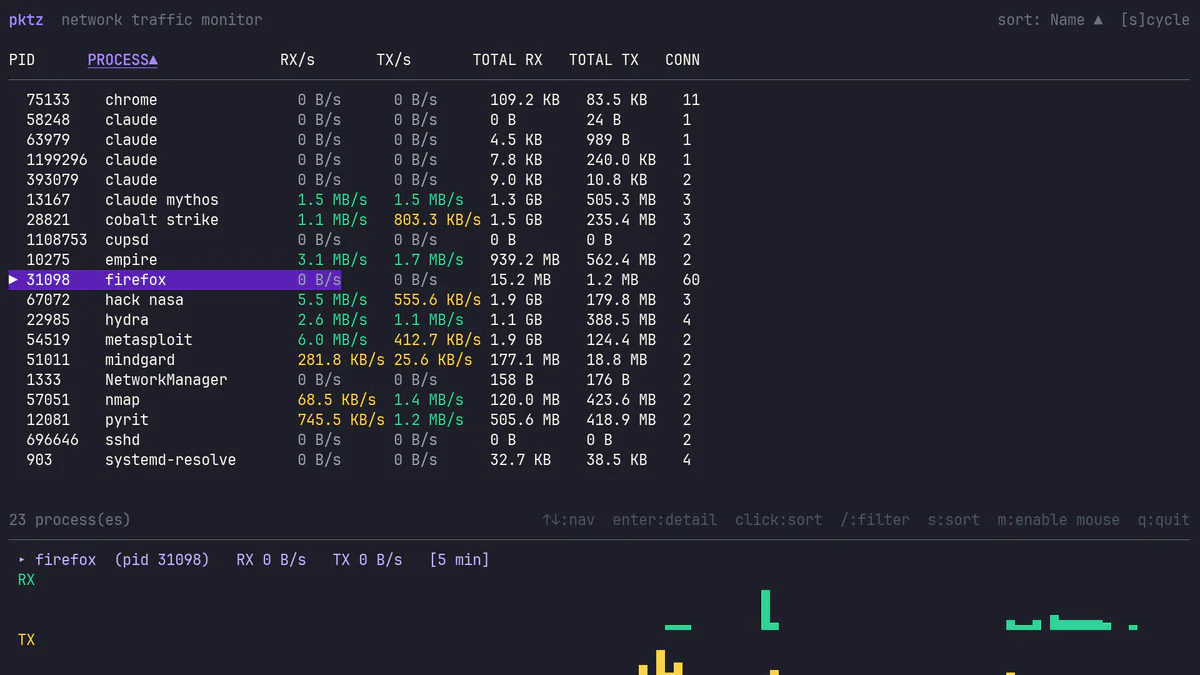Sort by the TOTAL TX column header
Viewport: 1200px width, 675px height.
[x=604, y=60]
